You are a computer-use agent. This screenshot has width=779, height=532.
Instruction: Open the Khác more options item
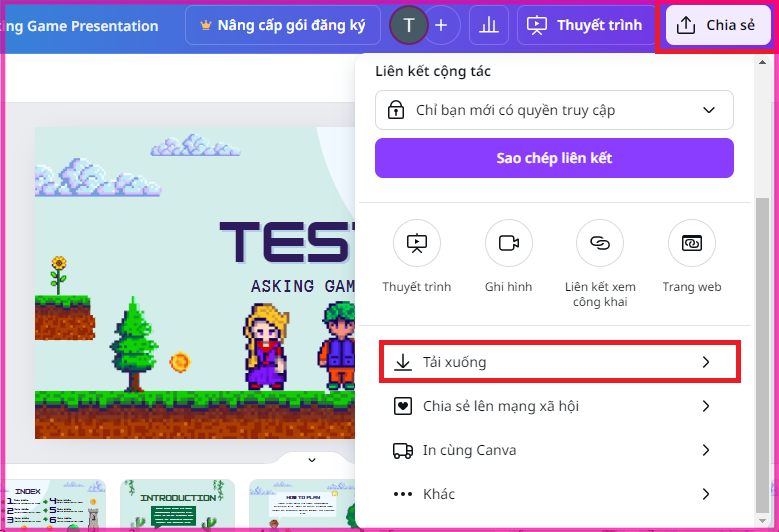[554, 494]
